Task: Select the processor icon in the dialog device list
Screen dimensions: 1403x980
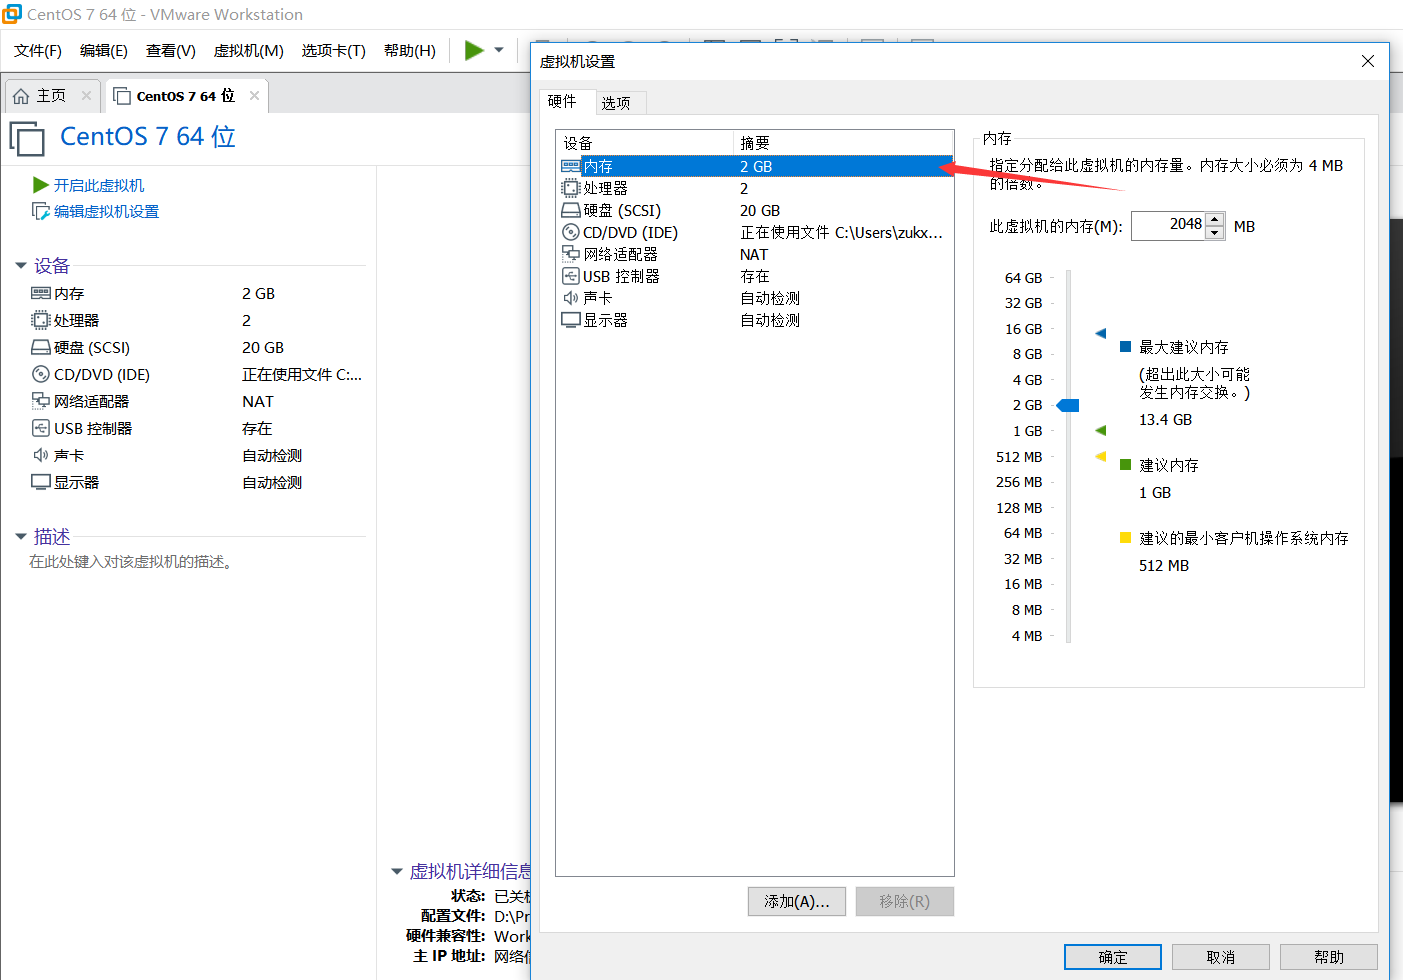Action: tap(570, 188)
